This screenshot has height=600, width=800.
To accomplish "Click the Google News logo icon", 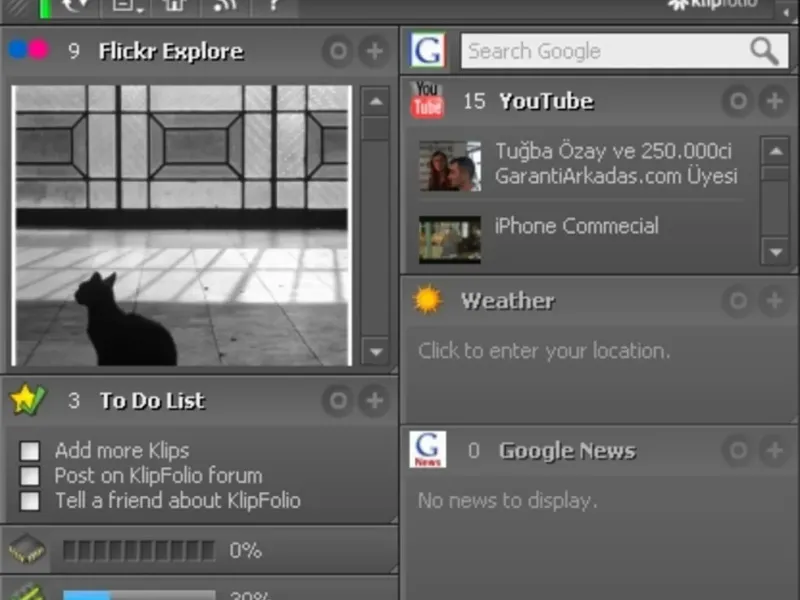I will [428, 449].
